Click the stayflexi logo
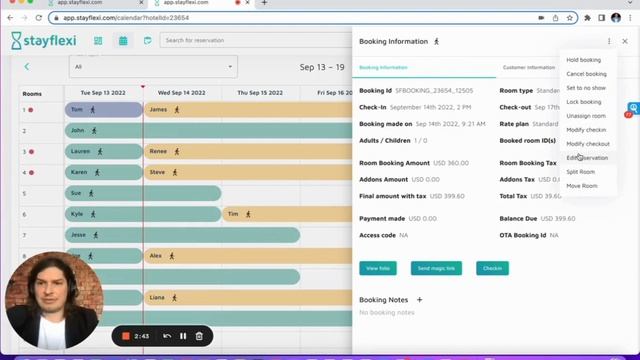 (x=44, y=40)
